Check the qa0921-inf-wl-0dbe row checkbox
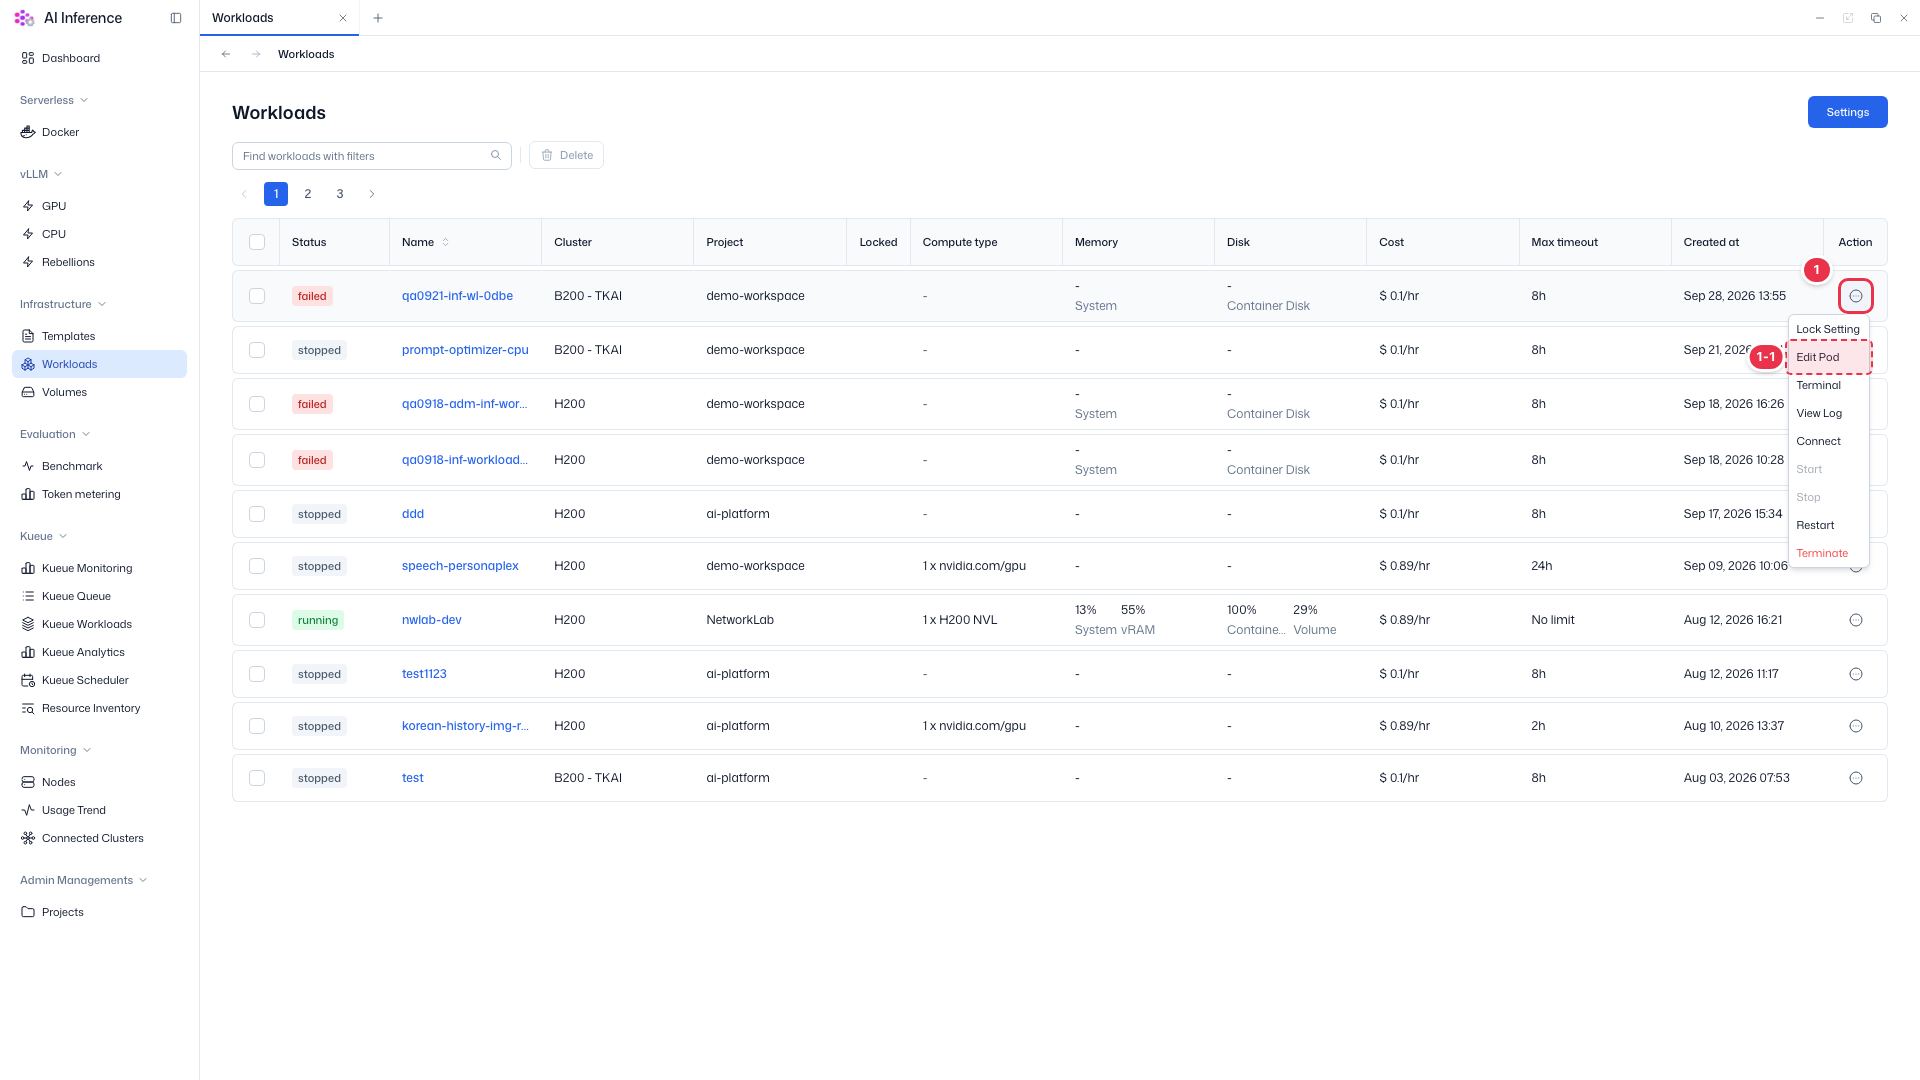The height and width of the screenshot is (1080, 1920). click(x=257, y=296)
